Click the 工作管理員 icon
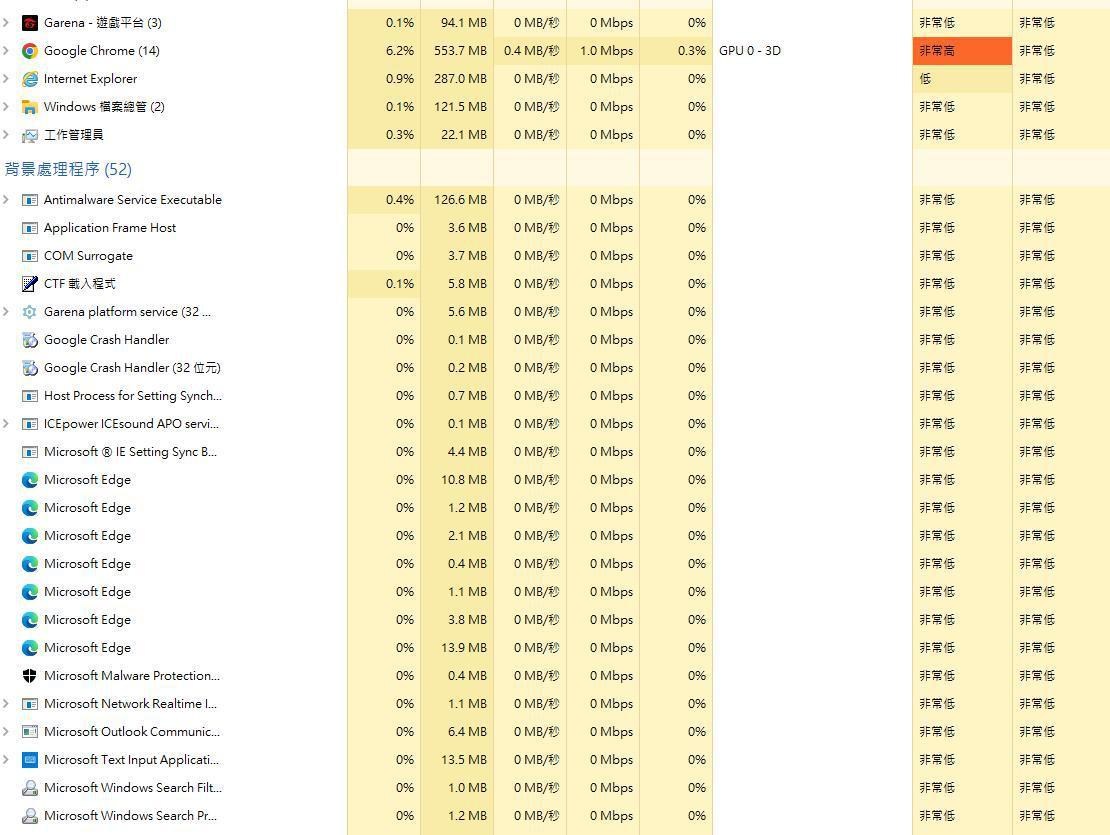 click(30, 135)
